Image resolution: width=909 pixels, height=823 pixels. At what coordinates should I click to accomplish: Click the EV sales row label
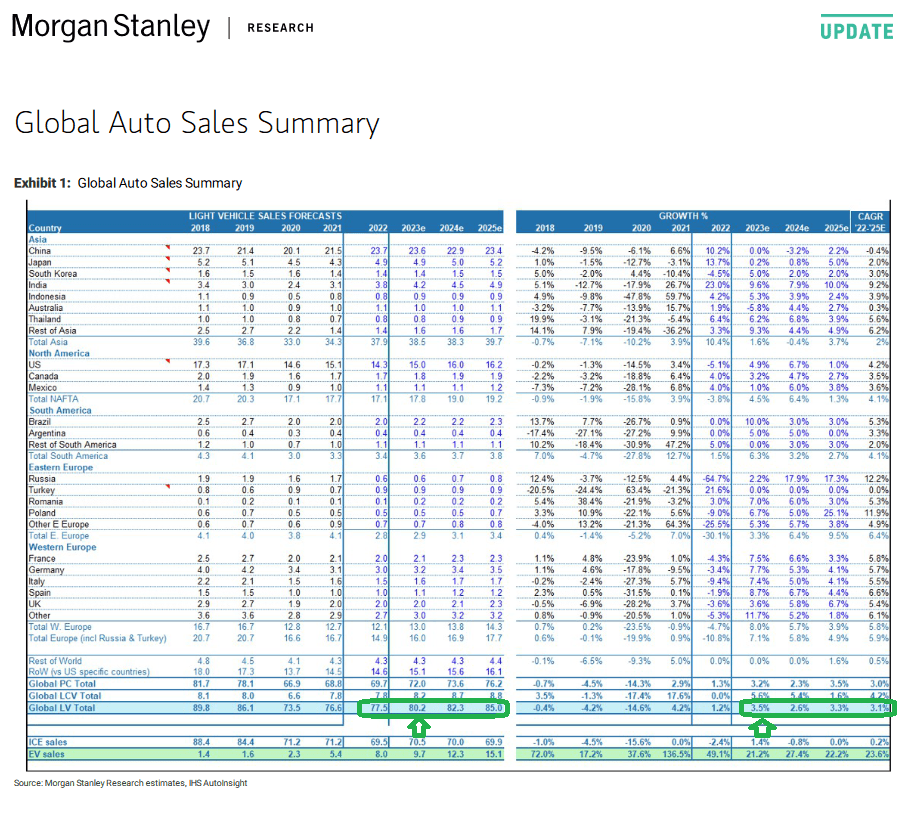tap(46, 755)
